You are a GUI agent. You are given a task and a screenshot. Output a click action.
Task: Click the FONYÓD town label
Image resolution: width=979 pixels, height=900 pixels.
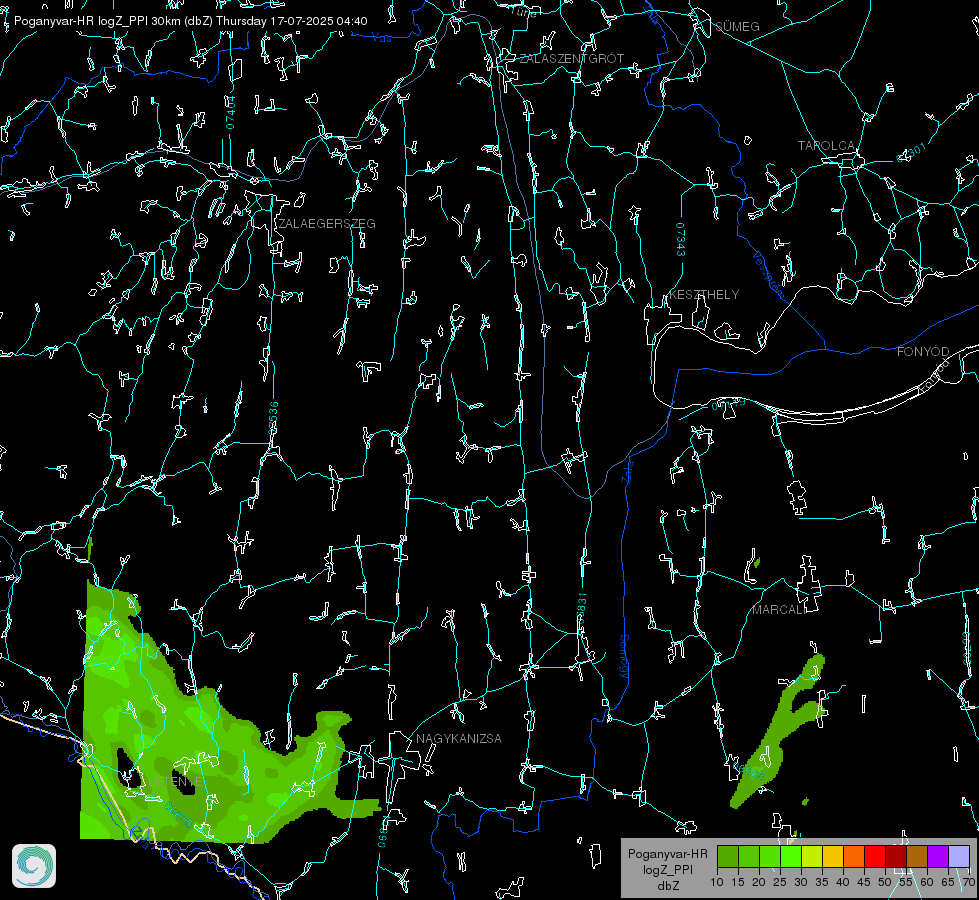point(923,352)
